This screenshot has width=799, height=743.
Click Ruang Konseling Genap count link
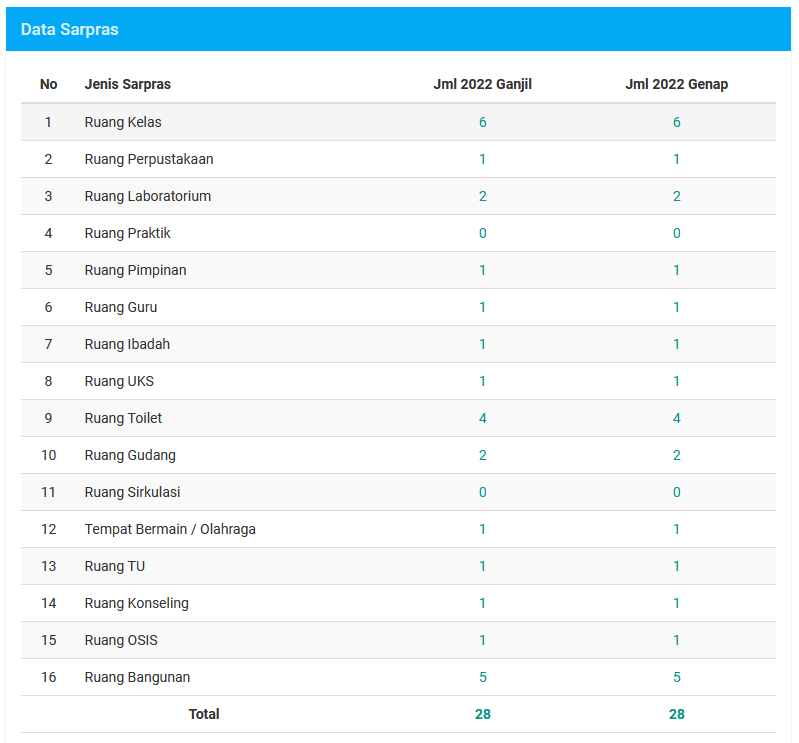pyautogui.click(x=677, y=603)
